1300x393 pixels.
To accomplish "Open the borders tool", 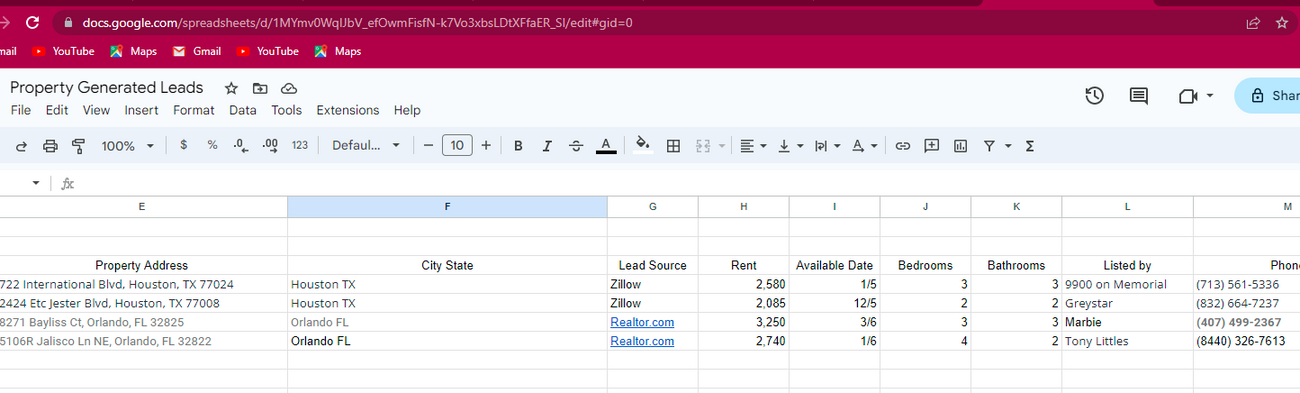I will tap(673, 146).
